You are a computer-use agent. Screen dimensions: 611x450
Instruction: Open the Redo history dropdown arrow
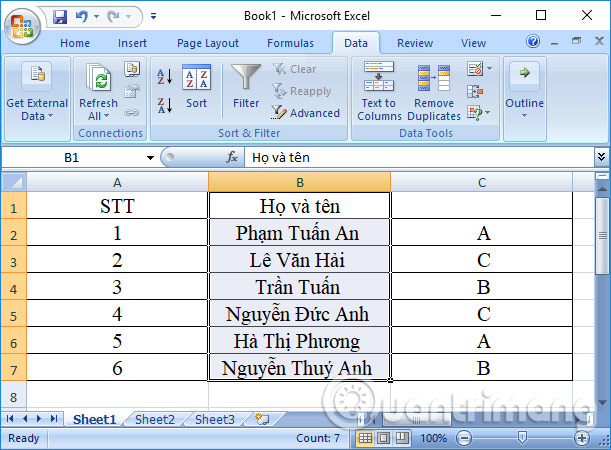pyautogui.click(x=128, y=16)
